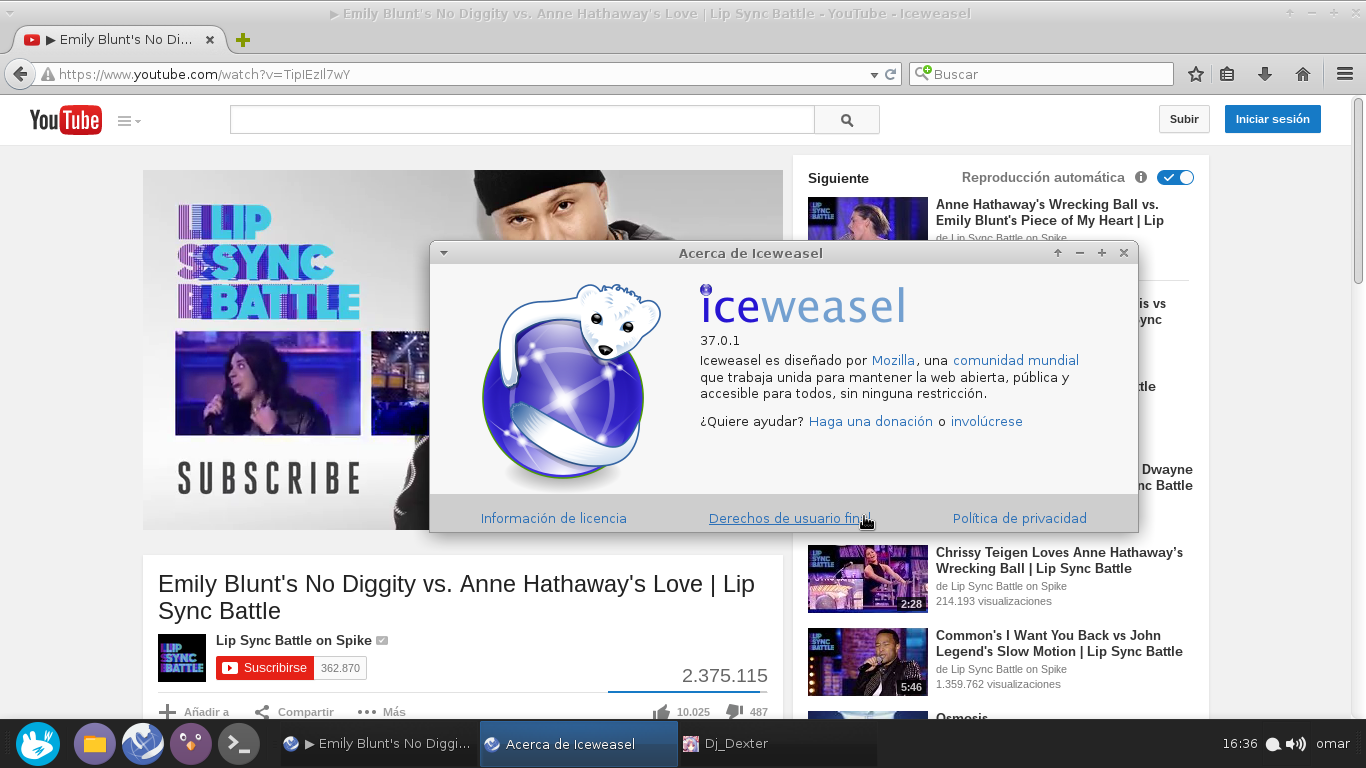1366x768 pixels.
Task: Select the Emily Blunt's No Di... browser tab
Action: coord(119,40)
